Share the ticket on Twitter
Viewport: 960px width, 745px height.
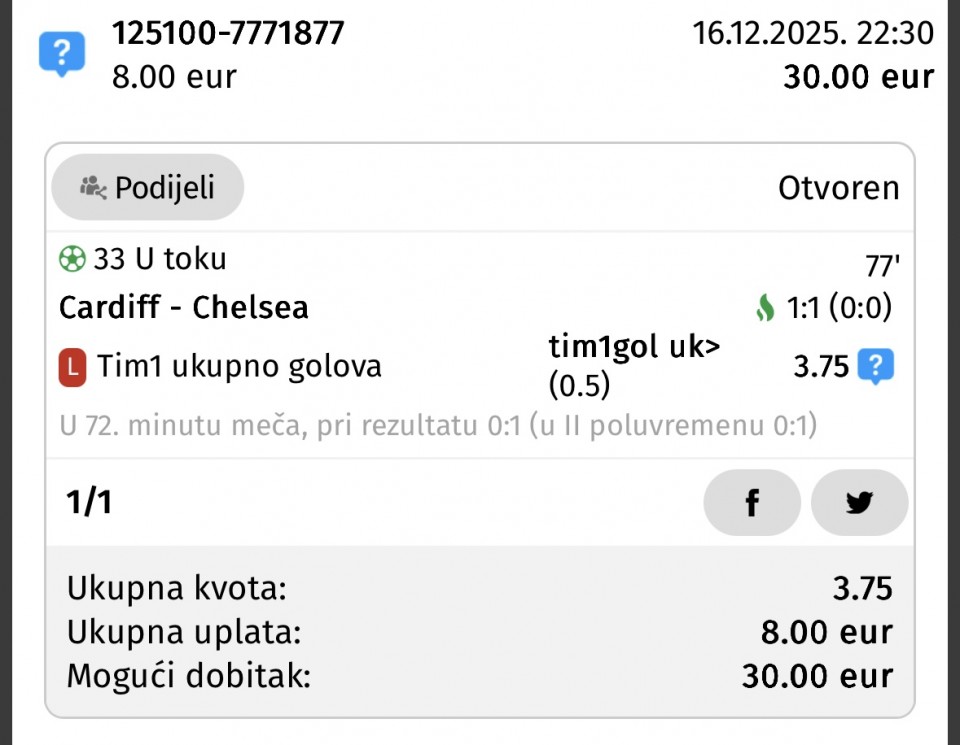[859, 503]
